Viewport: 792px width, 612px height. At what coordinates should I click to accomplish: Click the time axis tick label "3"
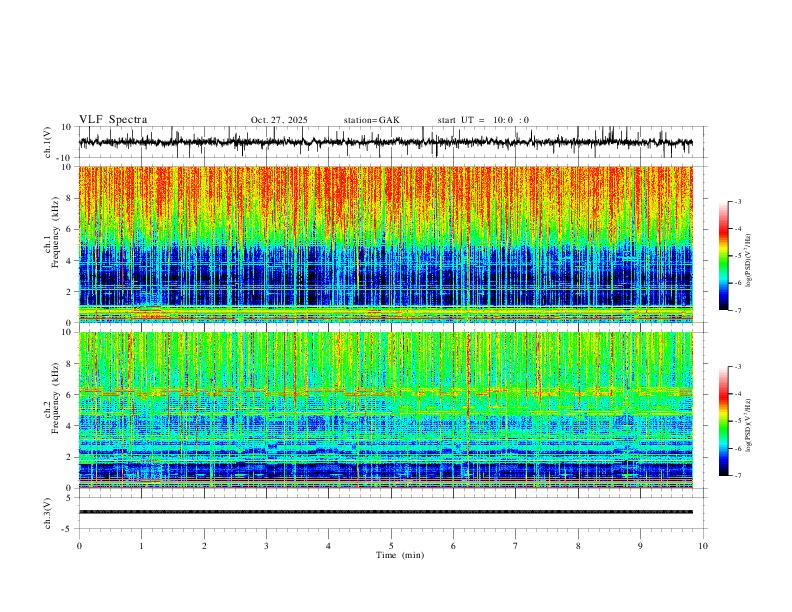(266, 546)
